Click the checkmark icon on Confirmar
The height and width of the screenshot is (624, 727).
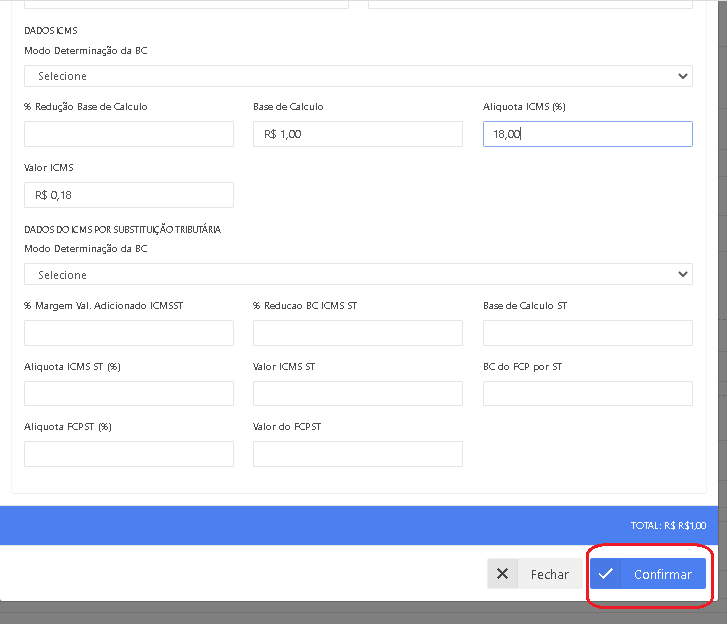pos(606,574)
